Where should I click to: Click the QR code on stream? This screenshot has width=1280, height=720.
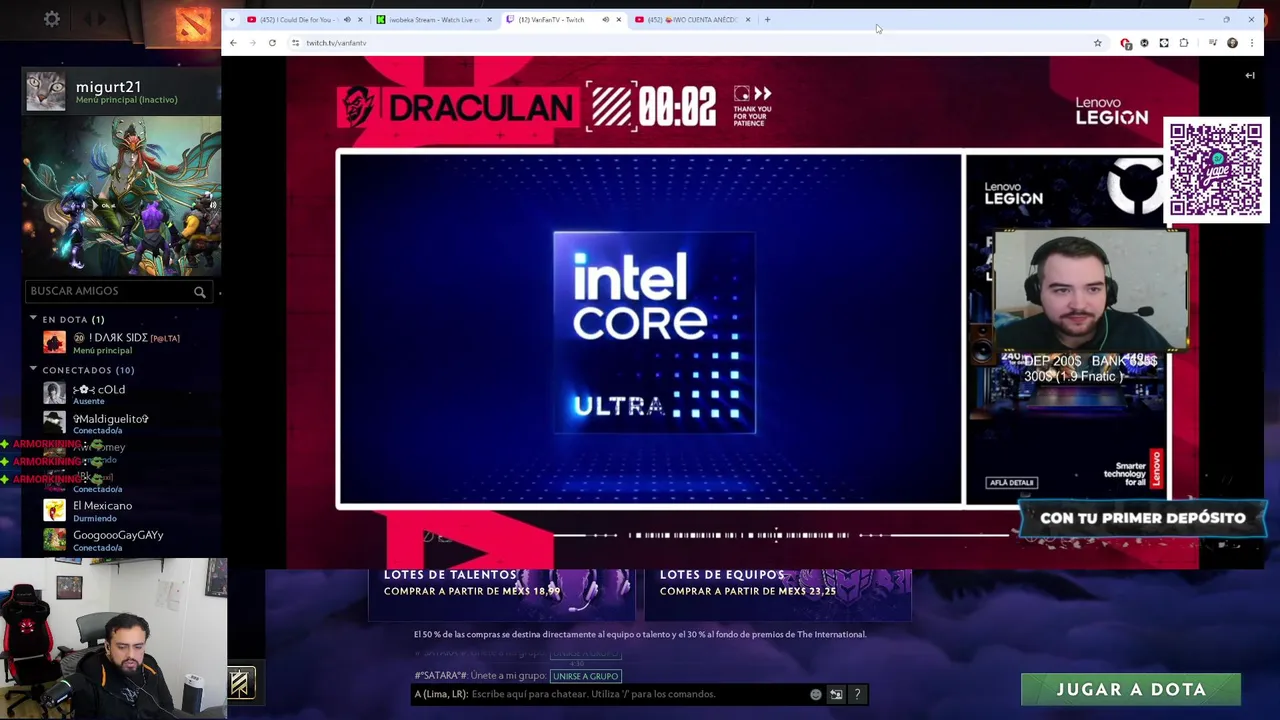1216,169
